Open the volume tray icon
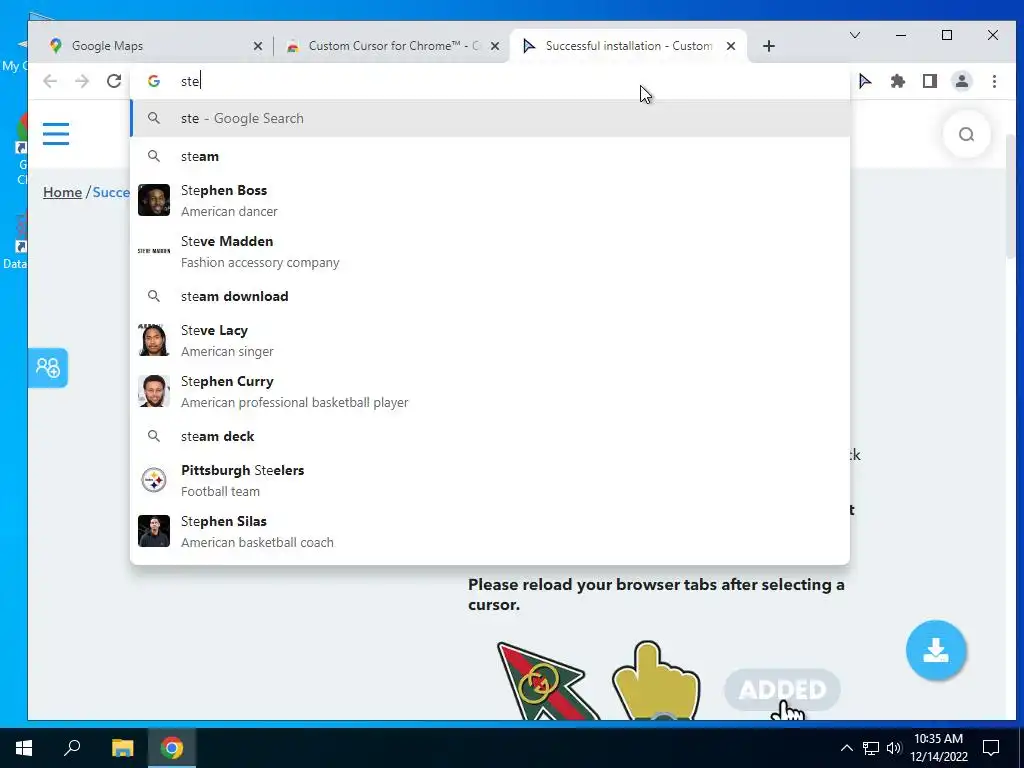1024x768 pixels. click(x=893, y=748)
